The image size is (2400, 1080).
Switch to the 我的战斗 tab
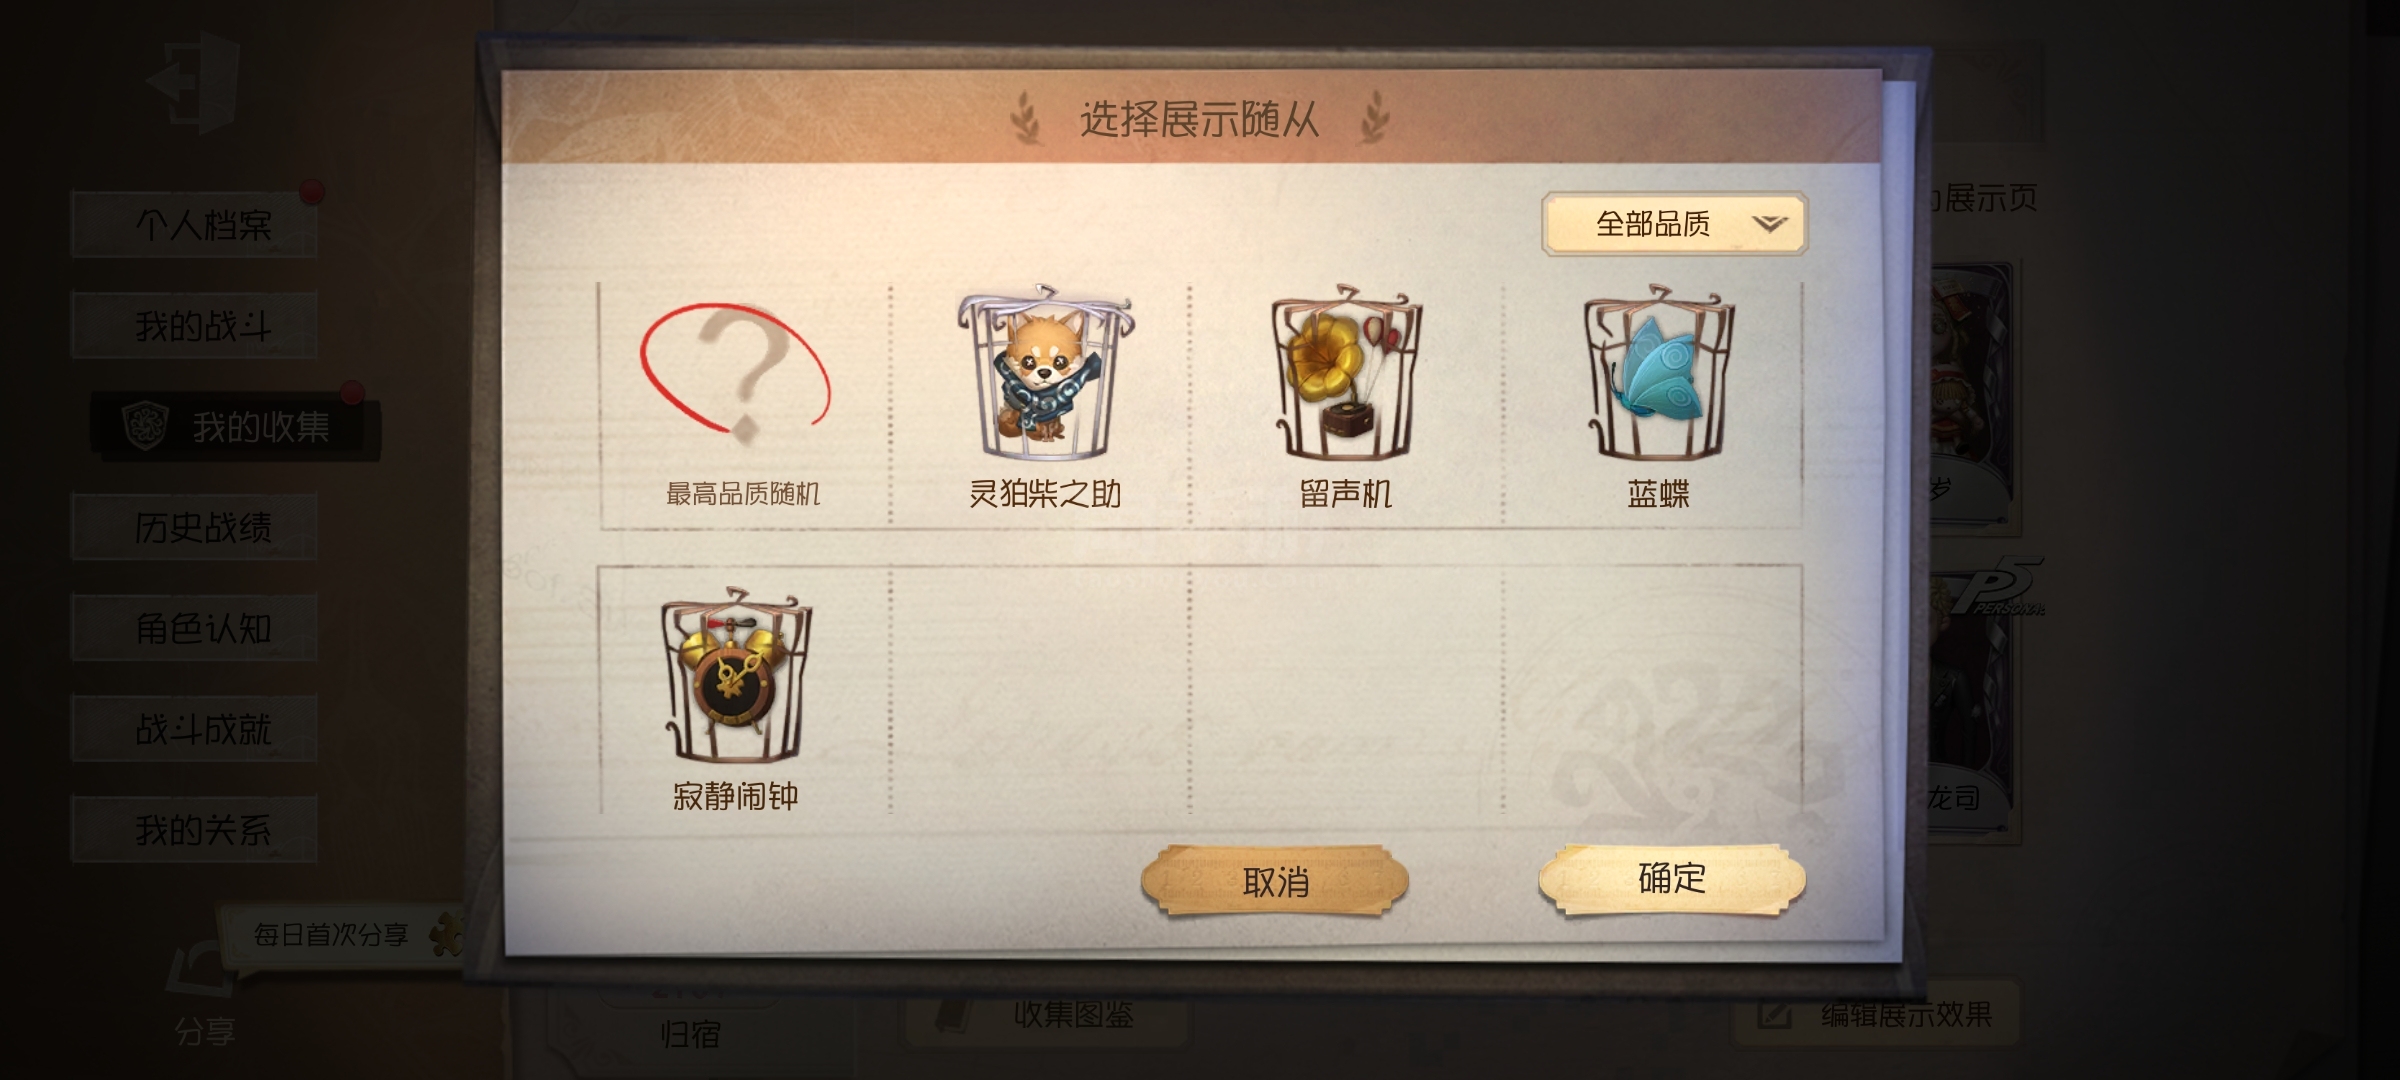(x=195, y=325)
